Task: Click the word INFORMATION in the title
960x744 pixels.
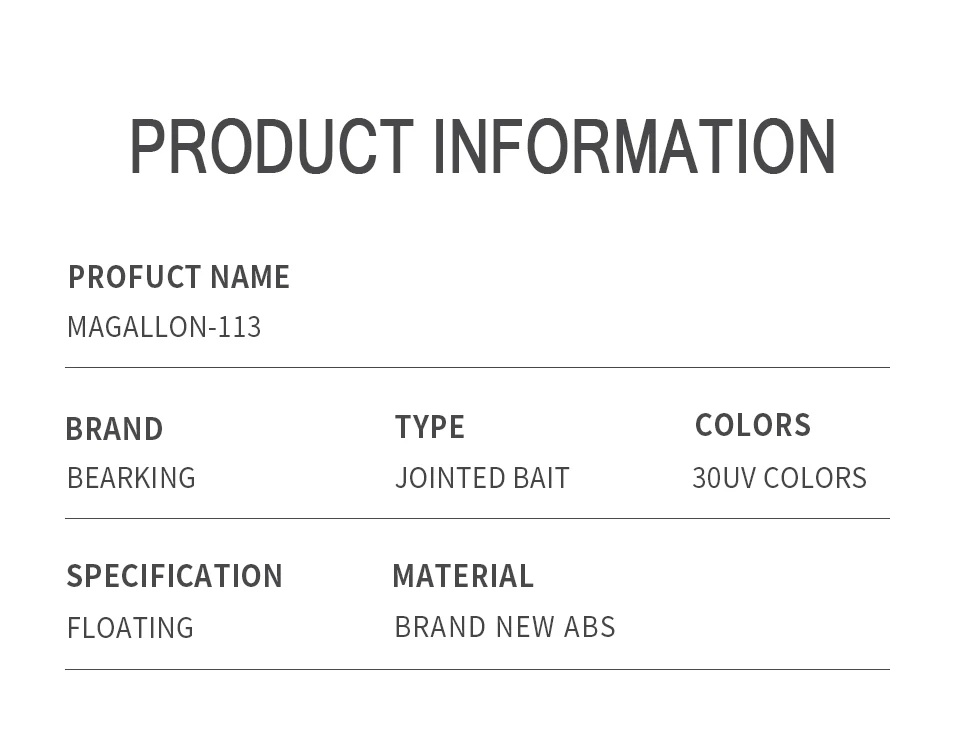Action: point(634,147)
